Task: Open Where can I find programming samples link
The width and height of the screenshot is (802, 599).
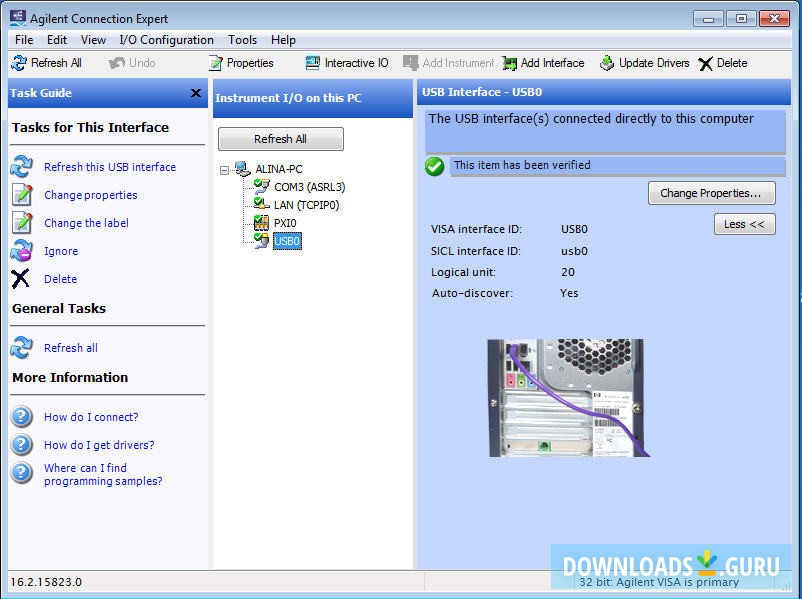Action: pyautogui.click(x=103, y=474)
